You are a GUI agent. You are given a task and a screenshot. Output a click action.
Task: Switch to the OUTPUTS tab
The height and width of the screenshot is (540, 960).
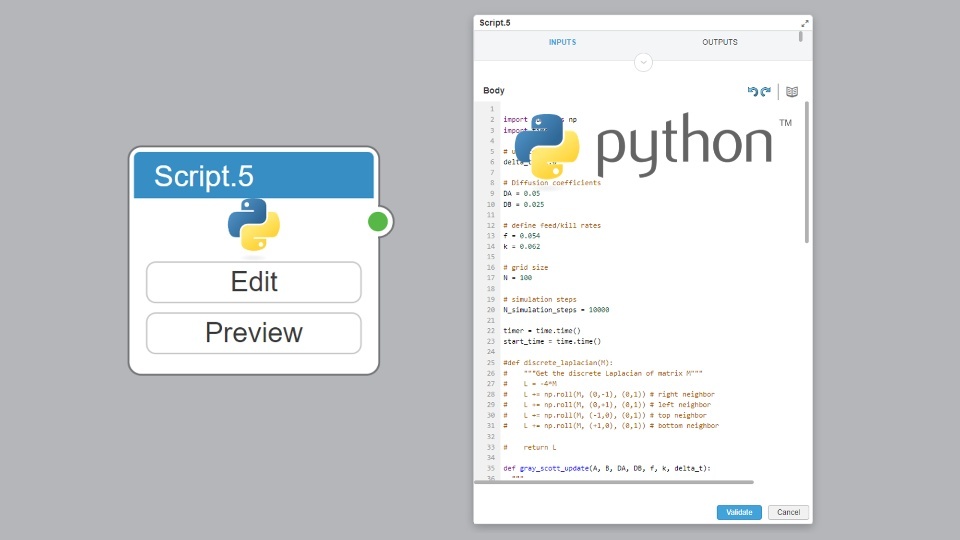[x=719, y=42]
